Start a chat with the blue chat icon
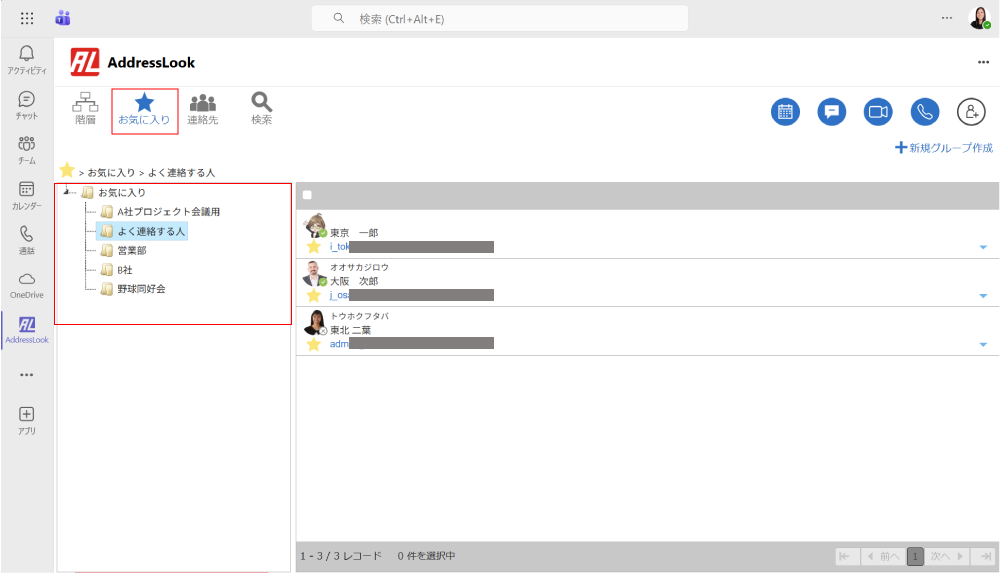 (x=831, y=112)
